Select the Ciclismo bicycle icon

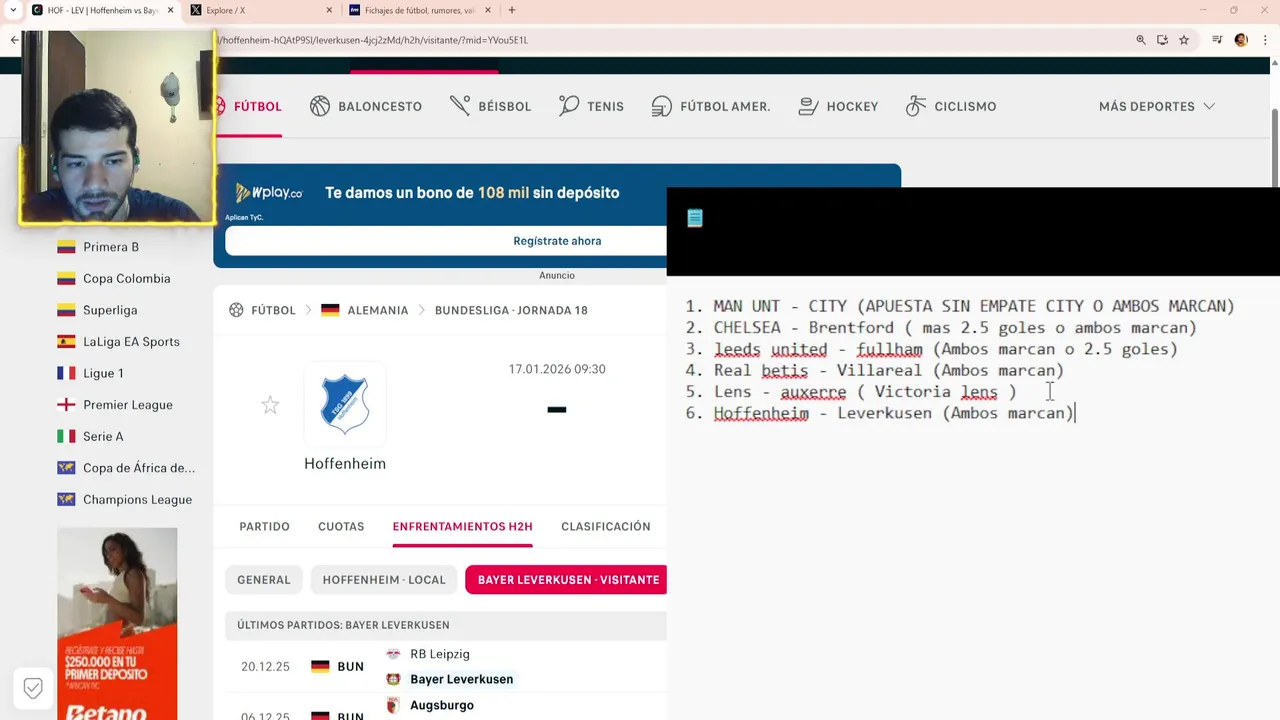pyautogui.click(x=916, y=106)
